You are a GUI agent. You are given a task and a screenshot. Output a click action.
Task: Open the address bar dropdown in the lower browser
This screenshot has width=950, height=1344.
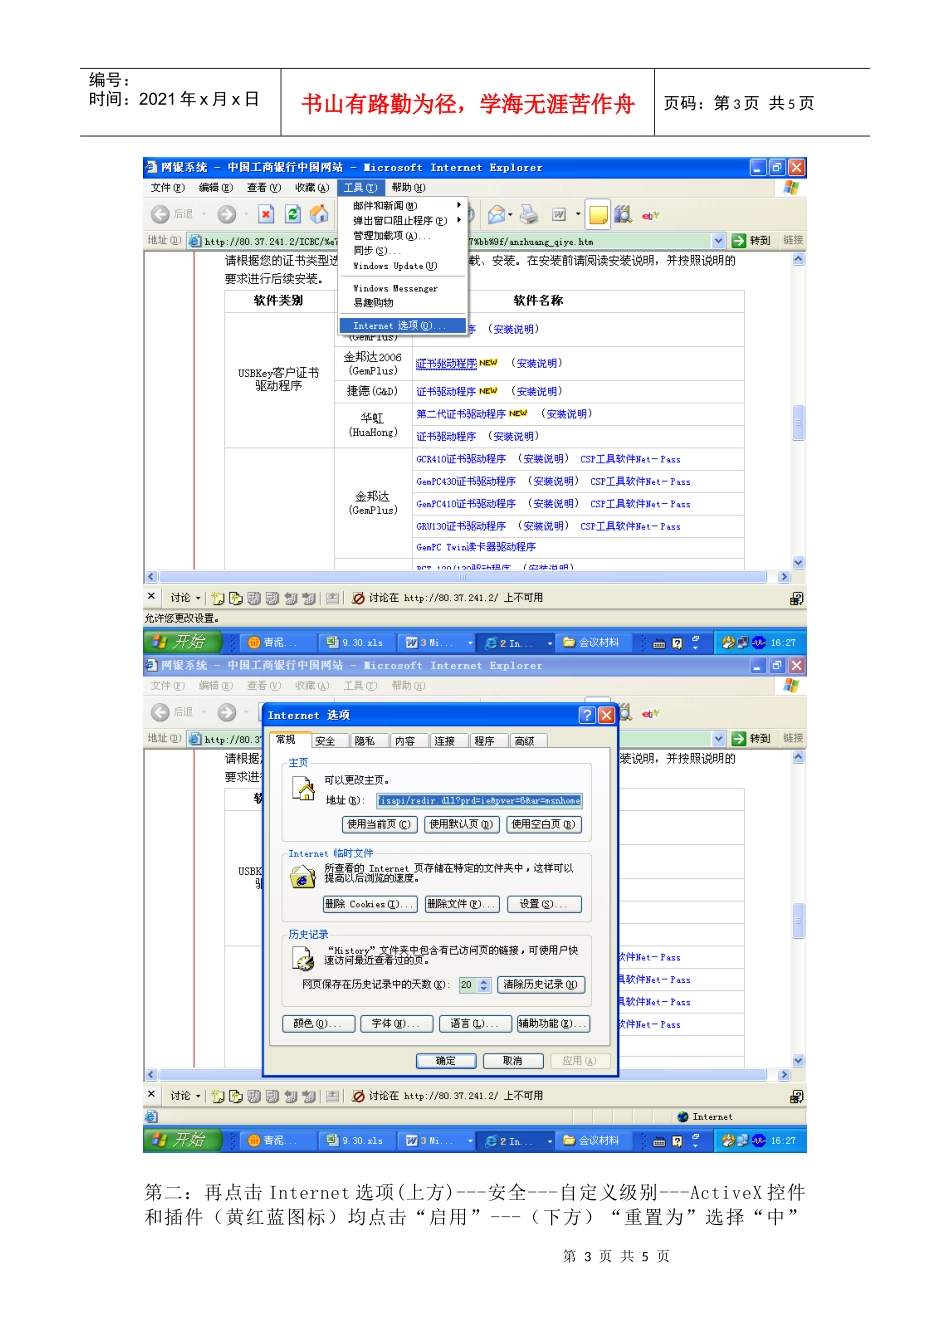tap(718, 739)
